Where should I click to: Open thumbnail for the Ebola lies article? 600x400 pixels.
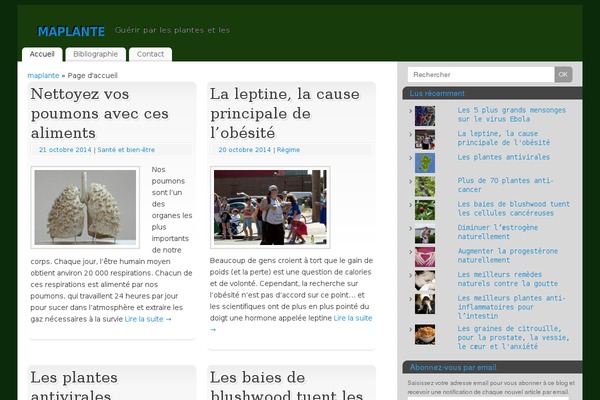point(425,116)
